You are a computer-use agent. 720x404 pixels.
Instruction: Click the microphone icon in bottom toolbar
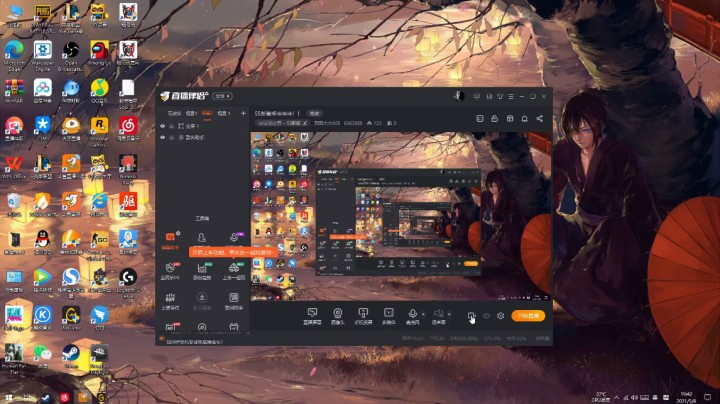[412, 313]
